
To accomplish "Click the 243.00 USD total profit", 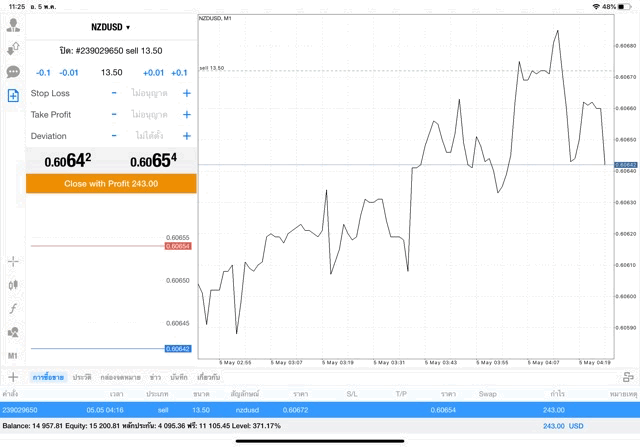I will click(563, 426).
